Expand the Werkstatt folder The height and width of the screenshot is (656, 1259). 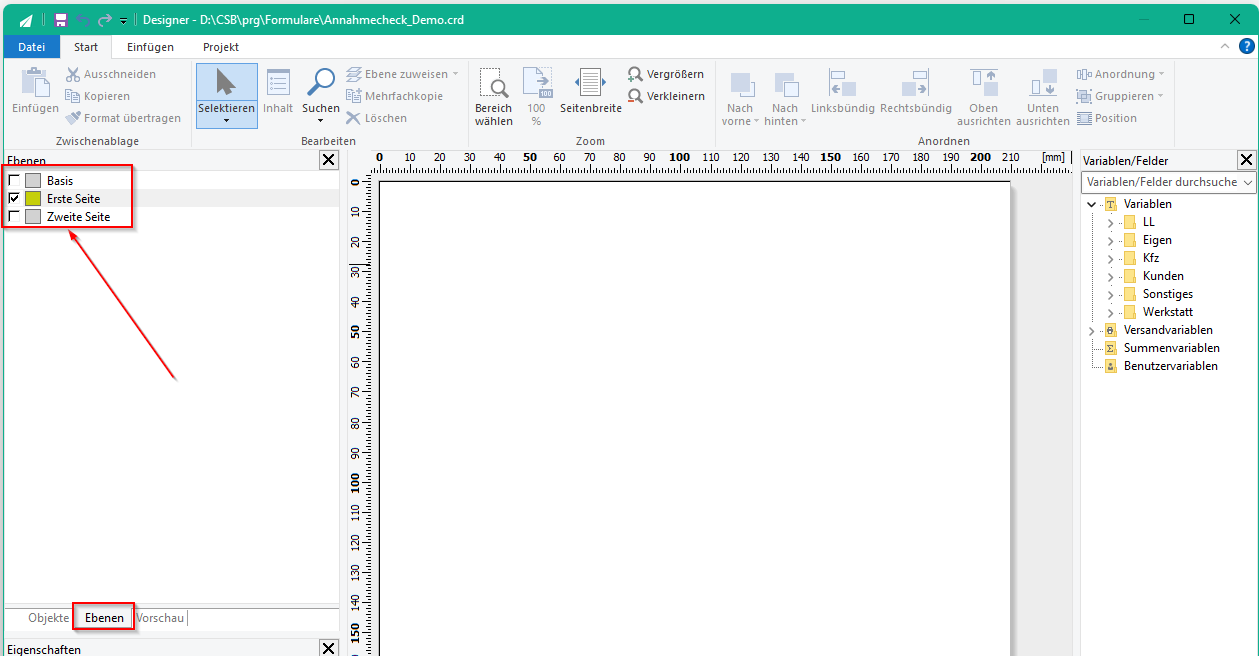tap(1110, 312)
